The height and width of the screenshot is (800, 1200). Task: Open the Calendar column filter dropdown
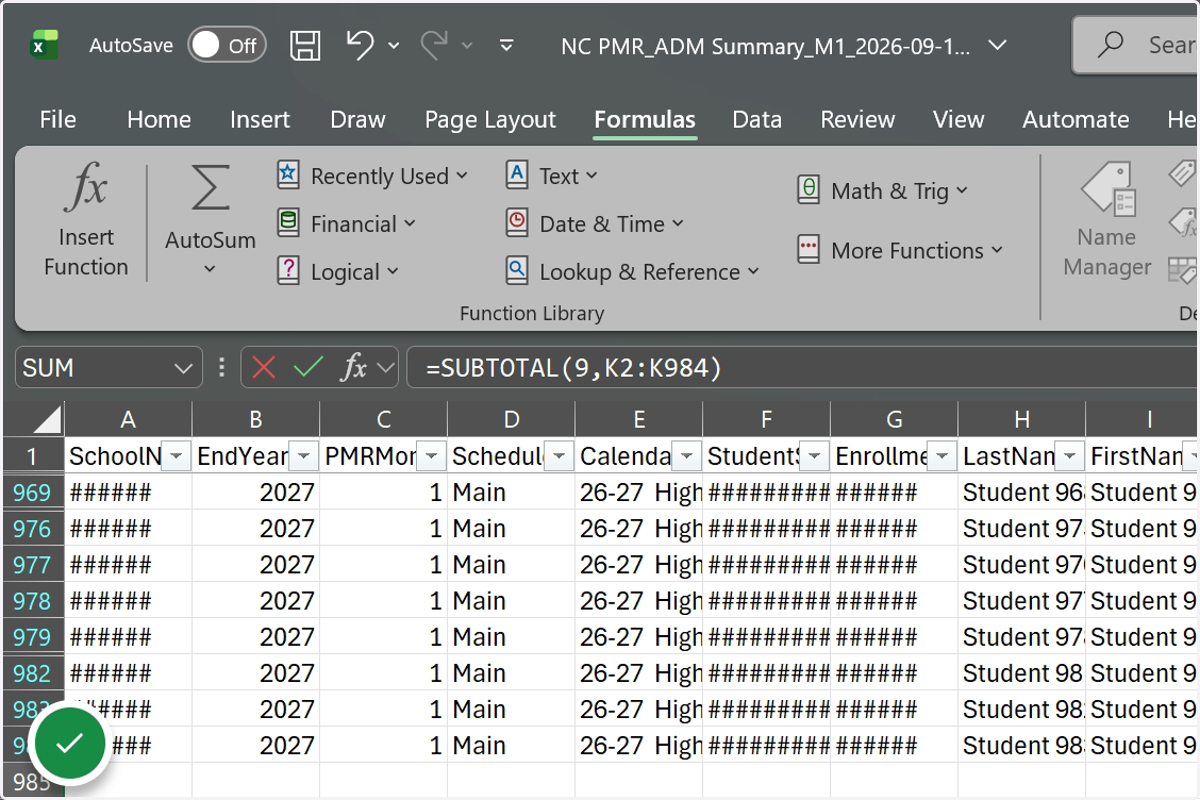(x=687, y=457)
